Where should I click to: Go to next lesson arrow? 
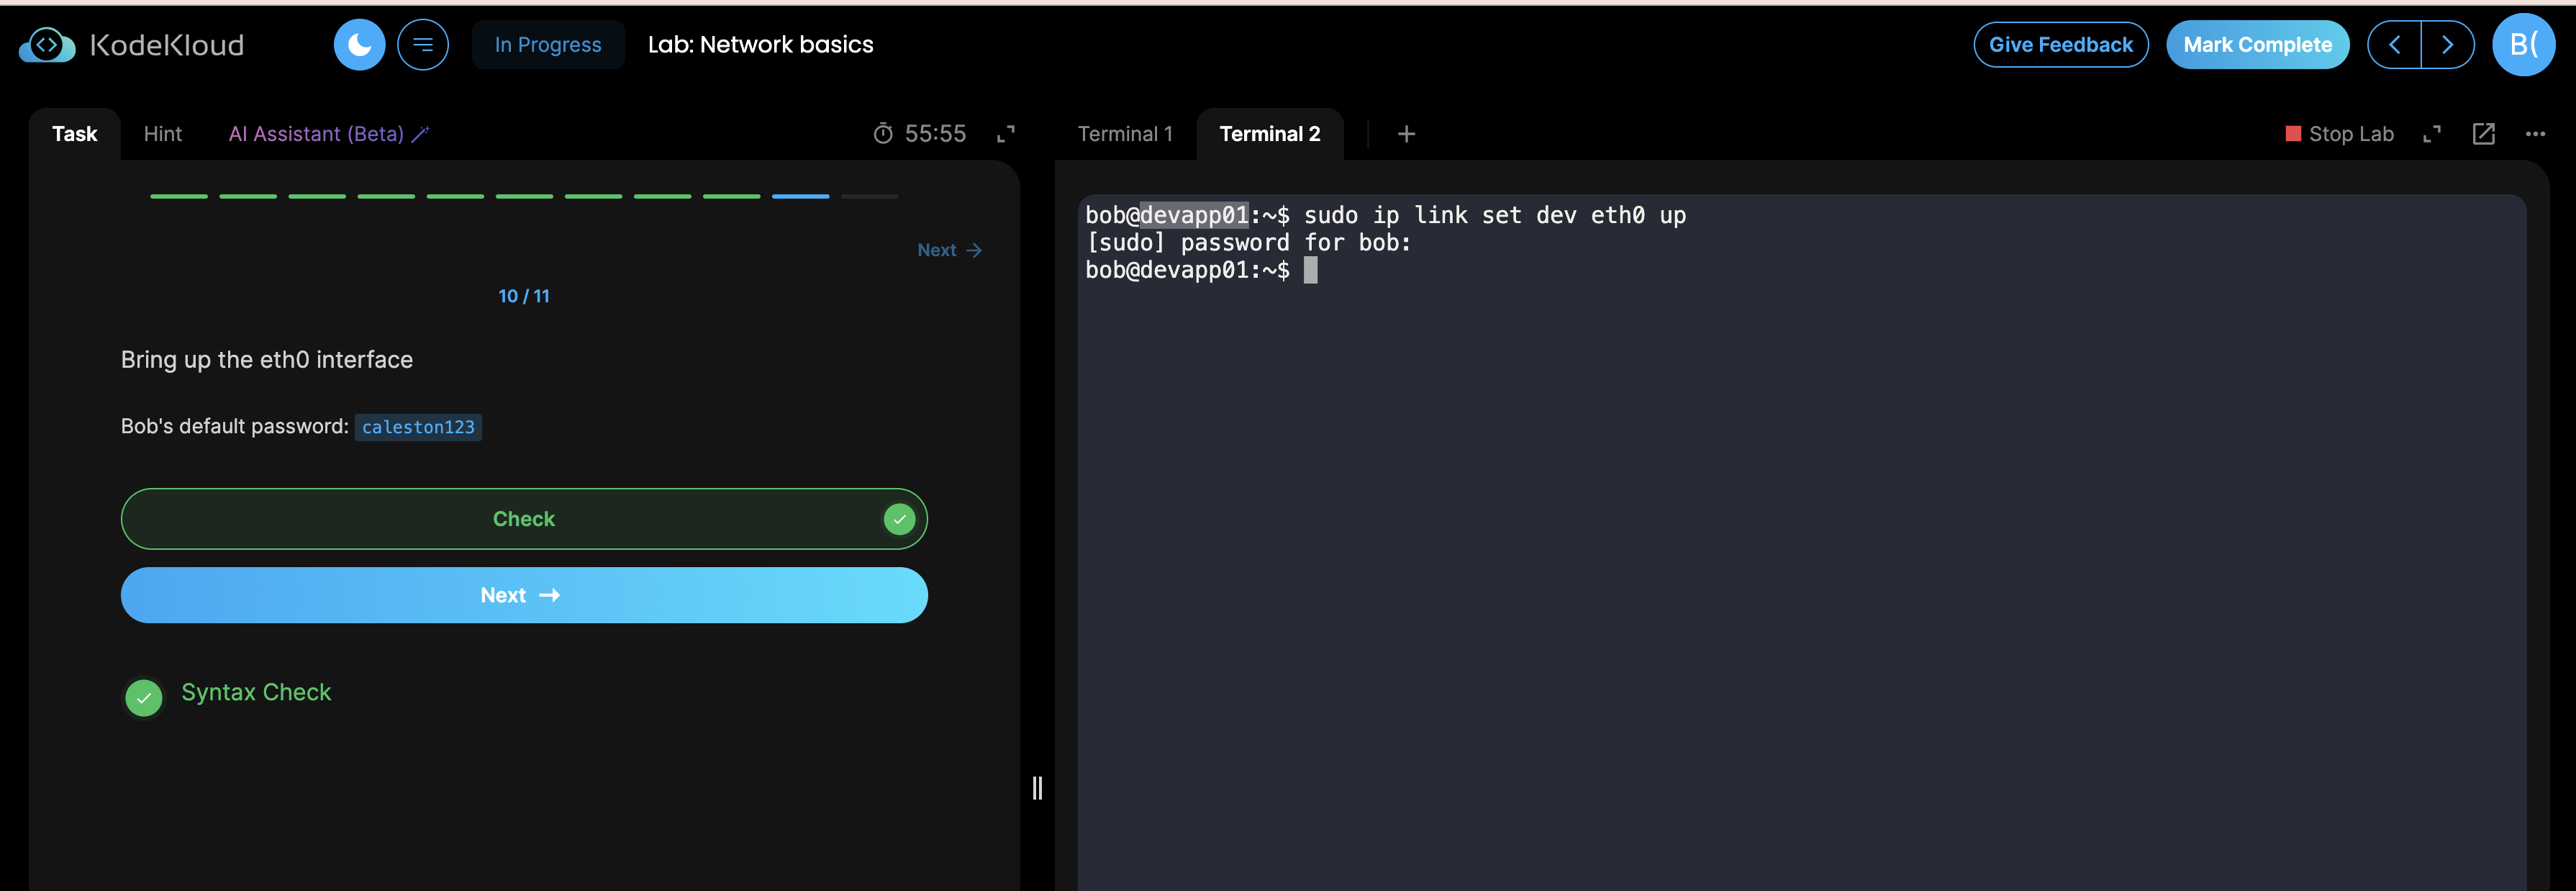2447,45
